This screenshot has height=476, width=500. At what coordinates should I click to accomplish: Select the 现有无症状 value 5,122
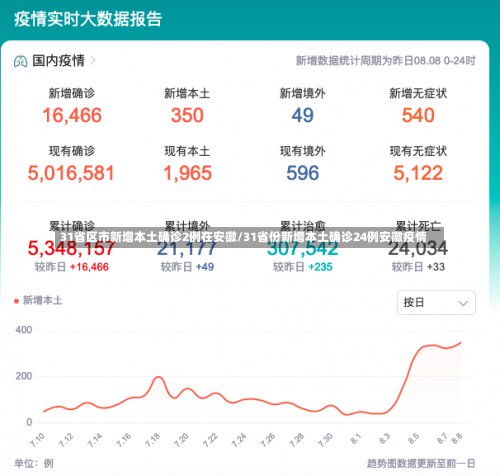coord(418,173)
